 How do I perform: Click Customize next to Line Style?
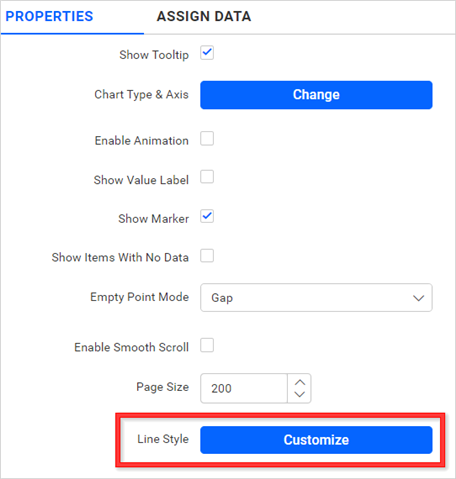tap(316, 440)
